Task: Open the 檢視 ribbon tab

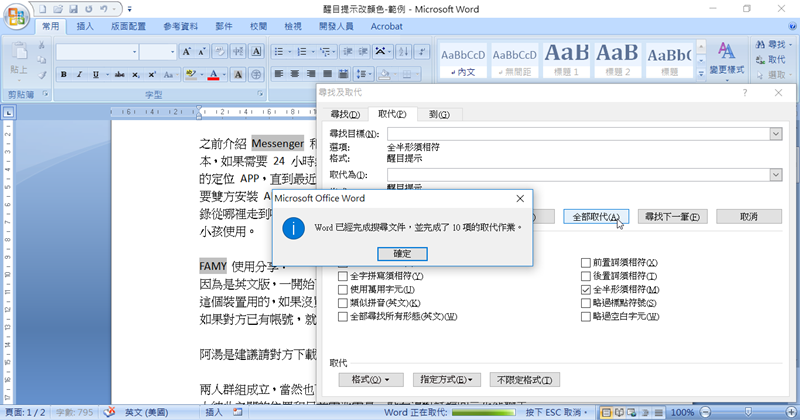Action: tap(293, 26)
